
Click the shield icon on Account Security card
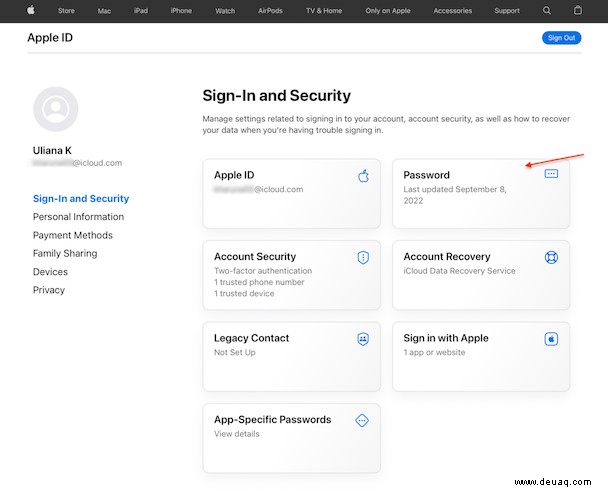(363, 257)
